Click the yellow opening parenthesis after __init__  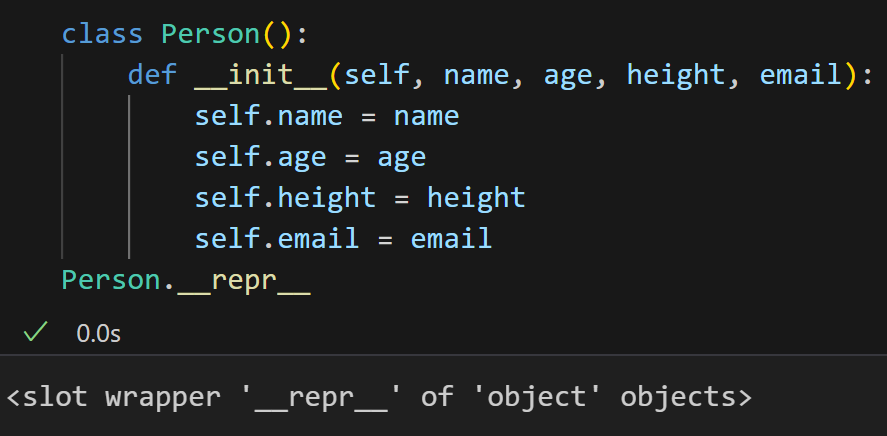coord(335,75)
